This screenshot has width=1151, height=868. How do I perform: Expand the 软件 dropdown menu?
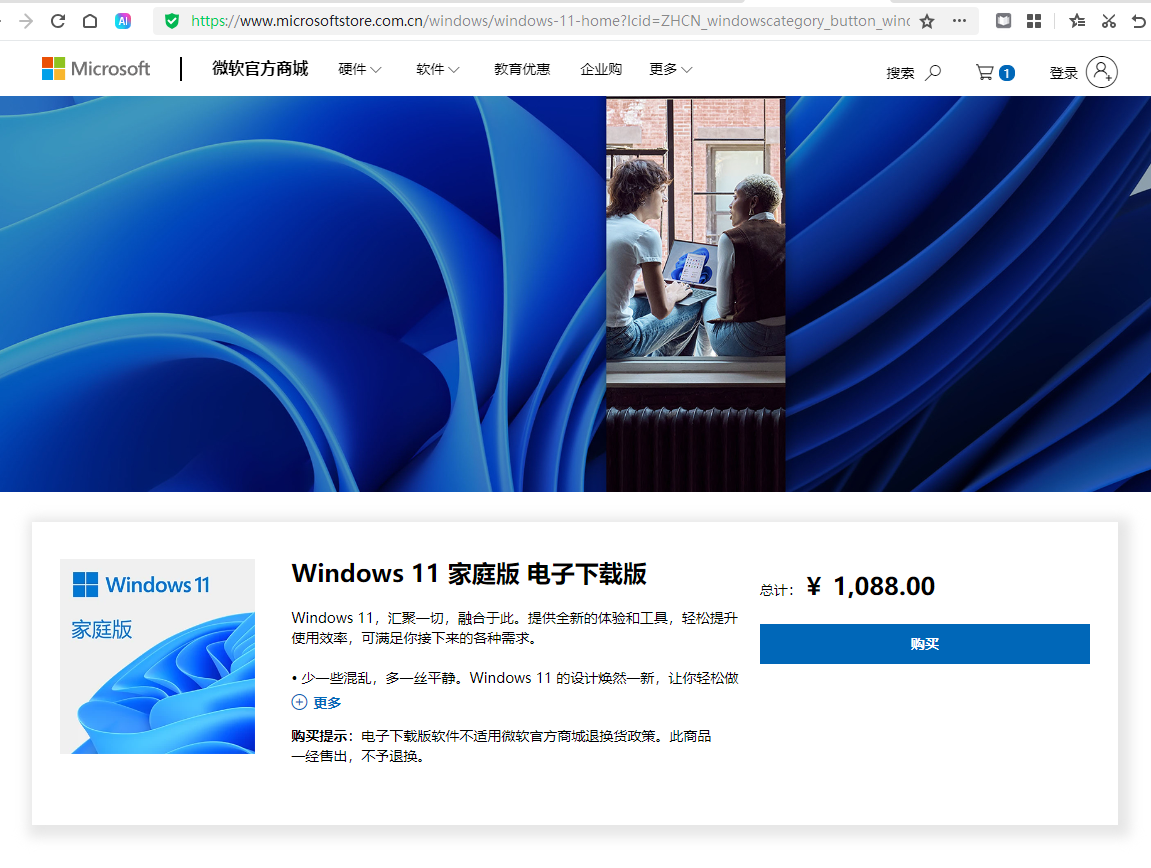click(437, 69)
